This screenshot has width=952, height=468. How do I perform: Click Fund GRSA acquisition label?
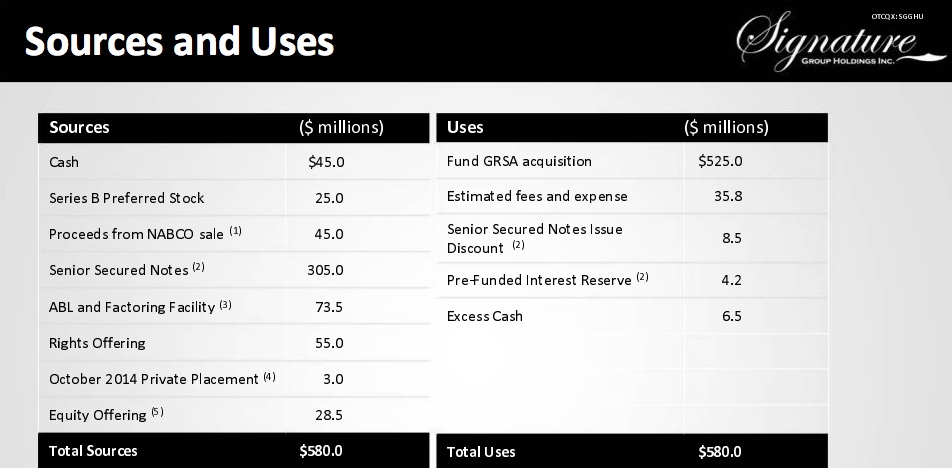[519, 161]
